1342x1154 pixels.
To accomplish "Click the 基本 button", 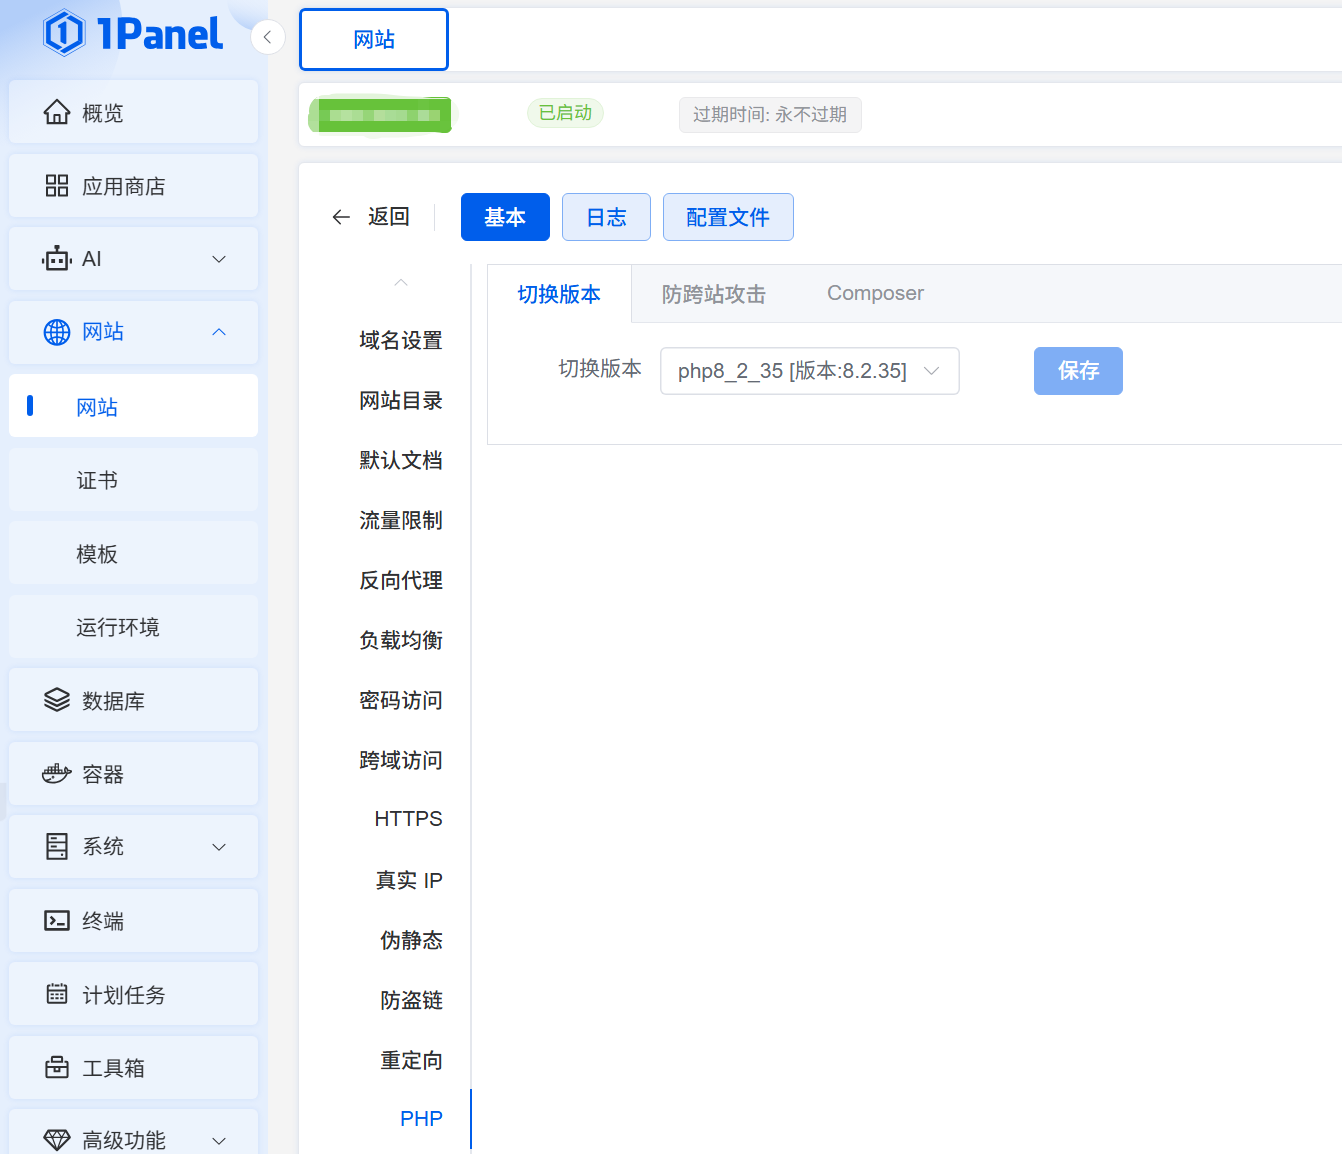I will pyautogui.click(x=505, y=217).
